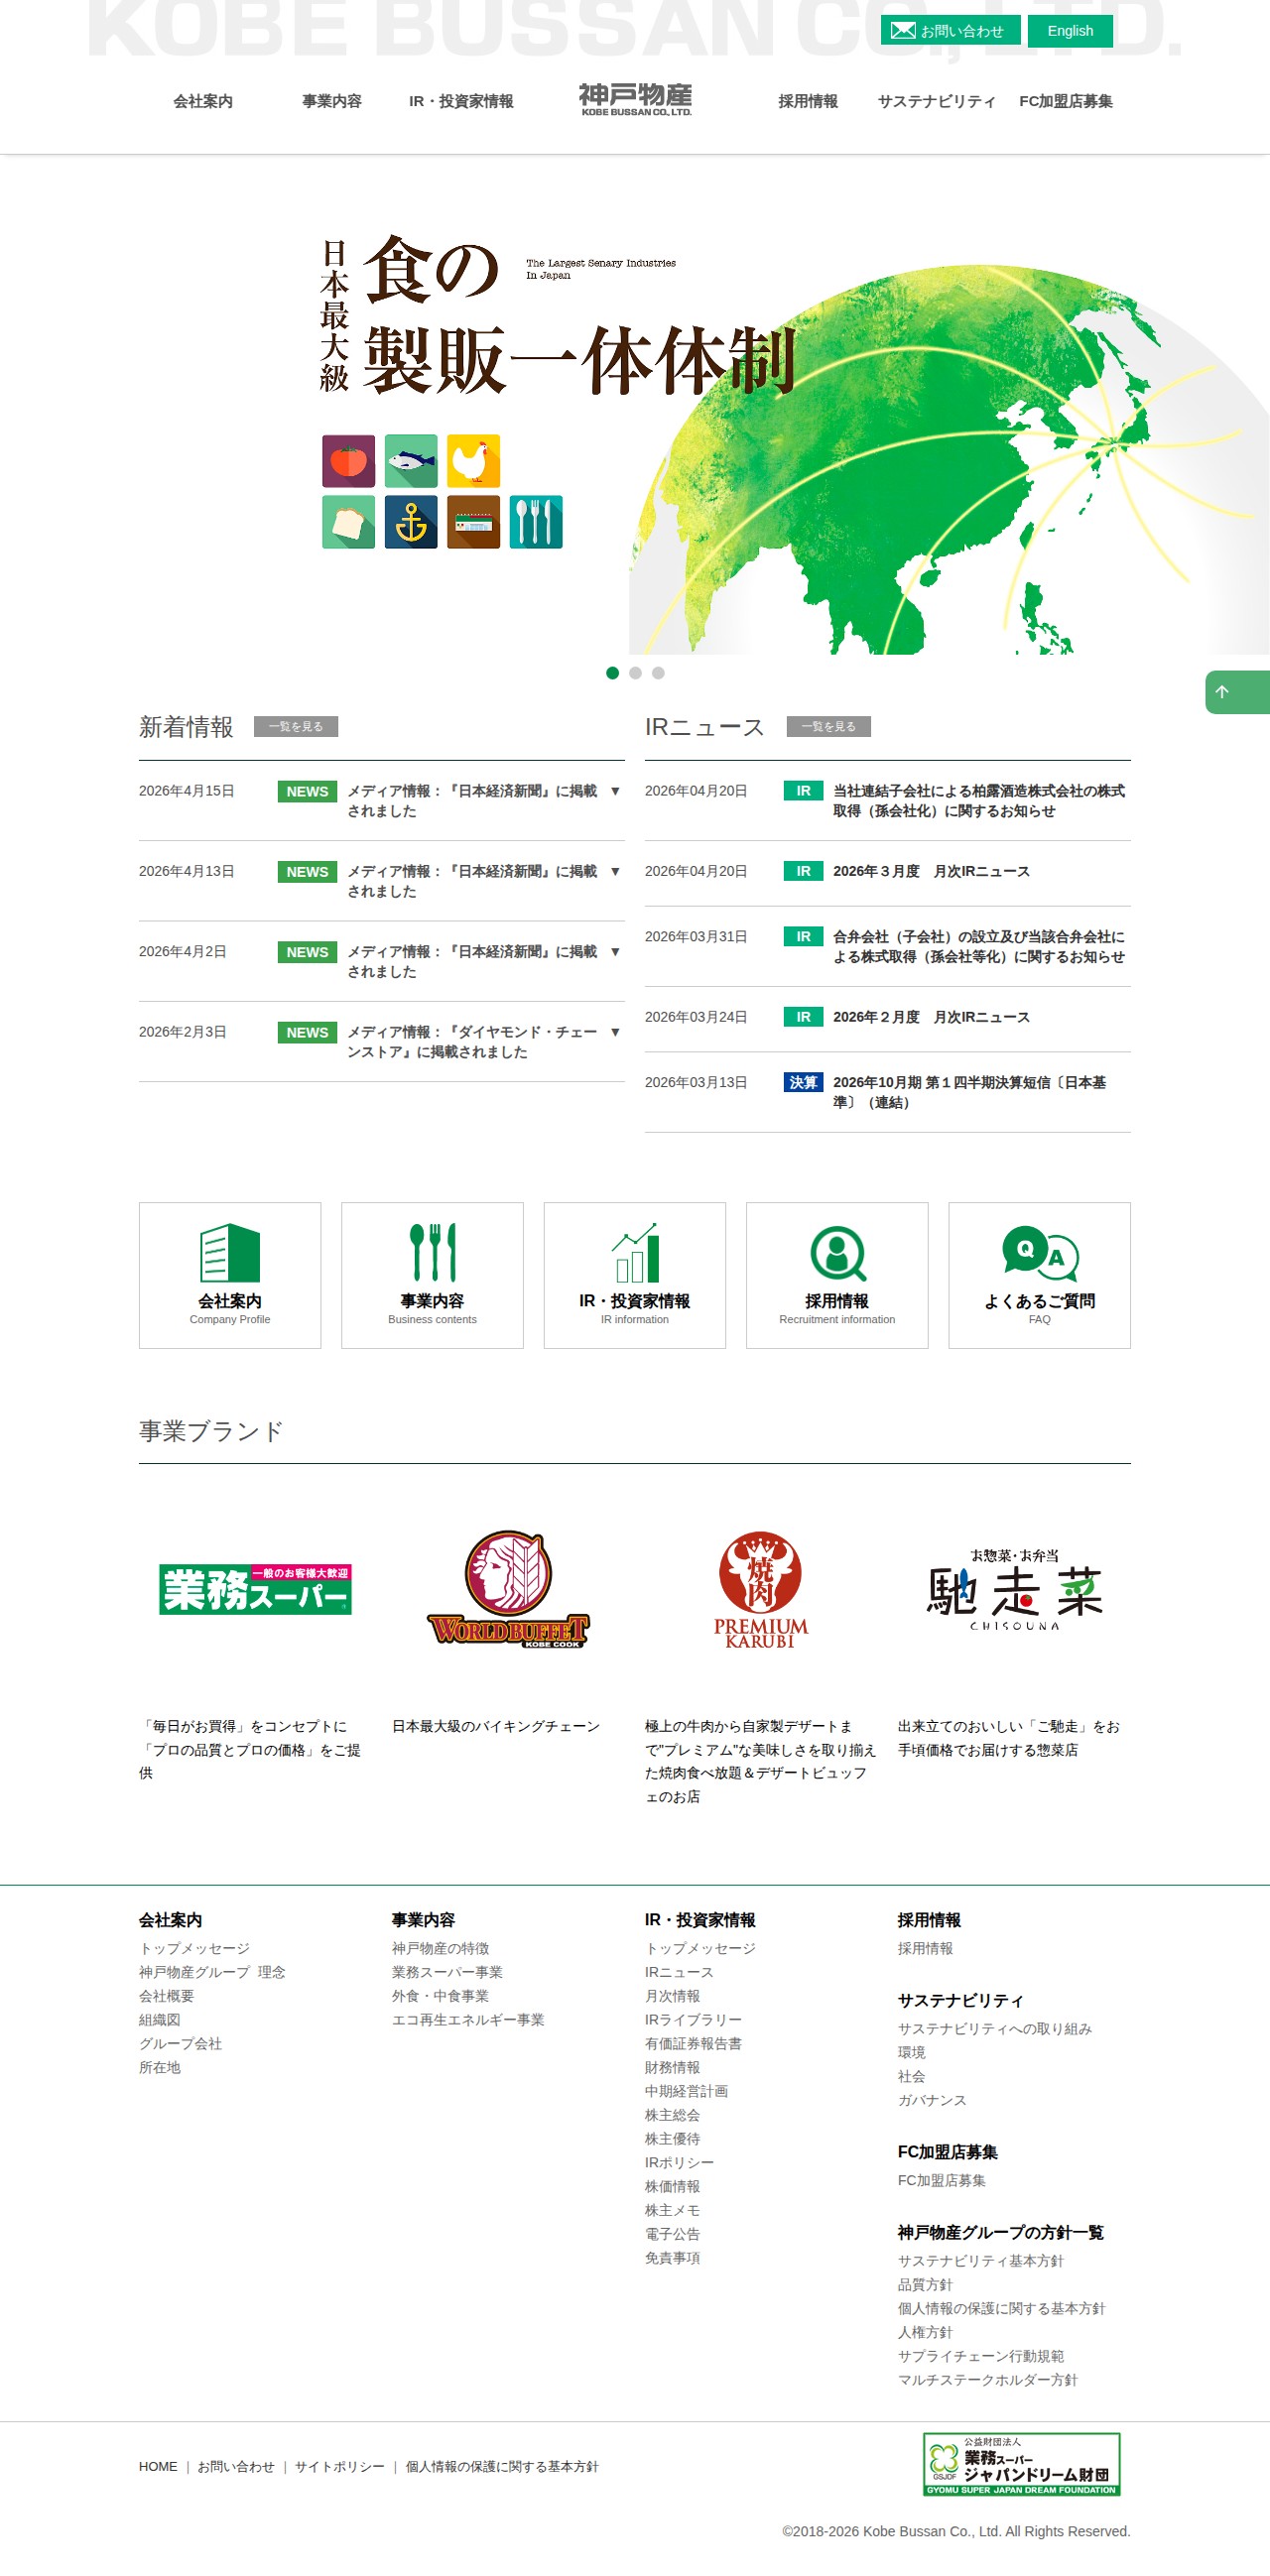This screenshot has height=2576, width=1270.
Task: Click the World Buffet brand logo
Action: tap(508, 1589)
